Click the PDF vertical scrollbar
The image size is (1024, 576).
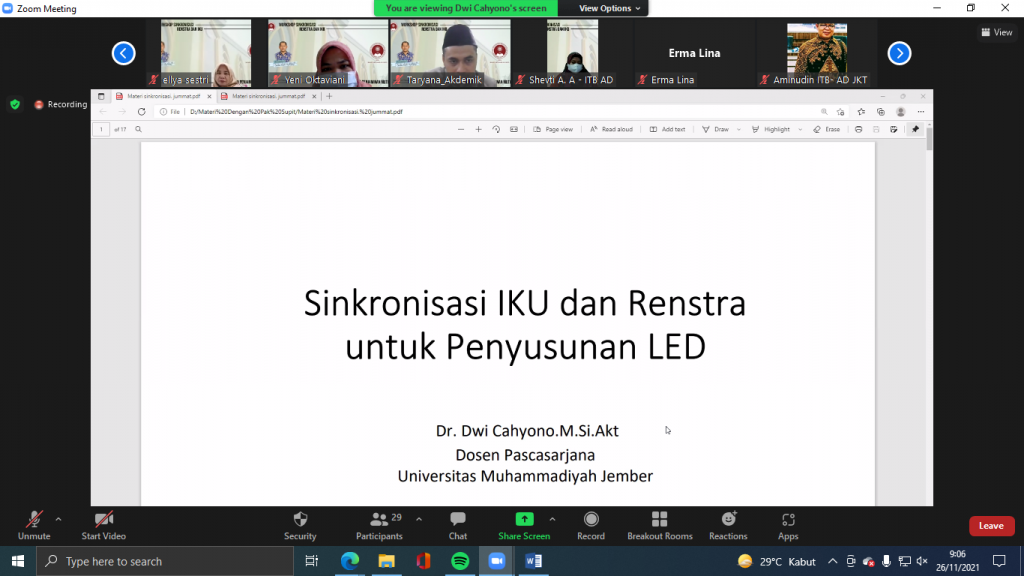coord(929,137)
